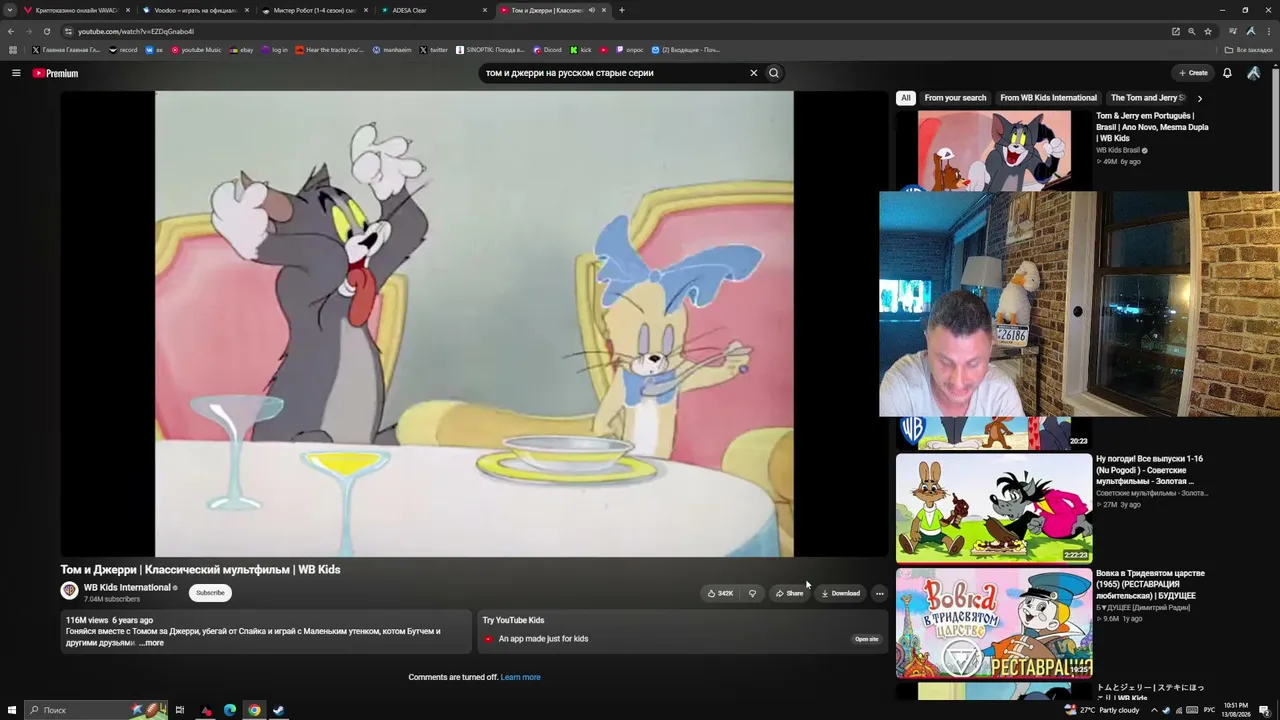Clear the YouTube search query
The image size is (1280, 720).
[x=754, y=73]
